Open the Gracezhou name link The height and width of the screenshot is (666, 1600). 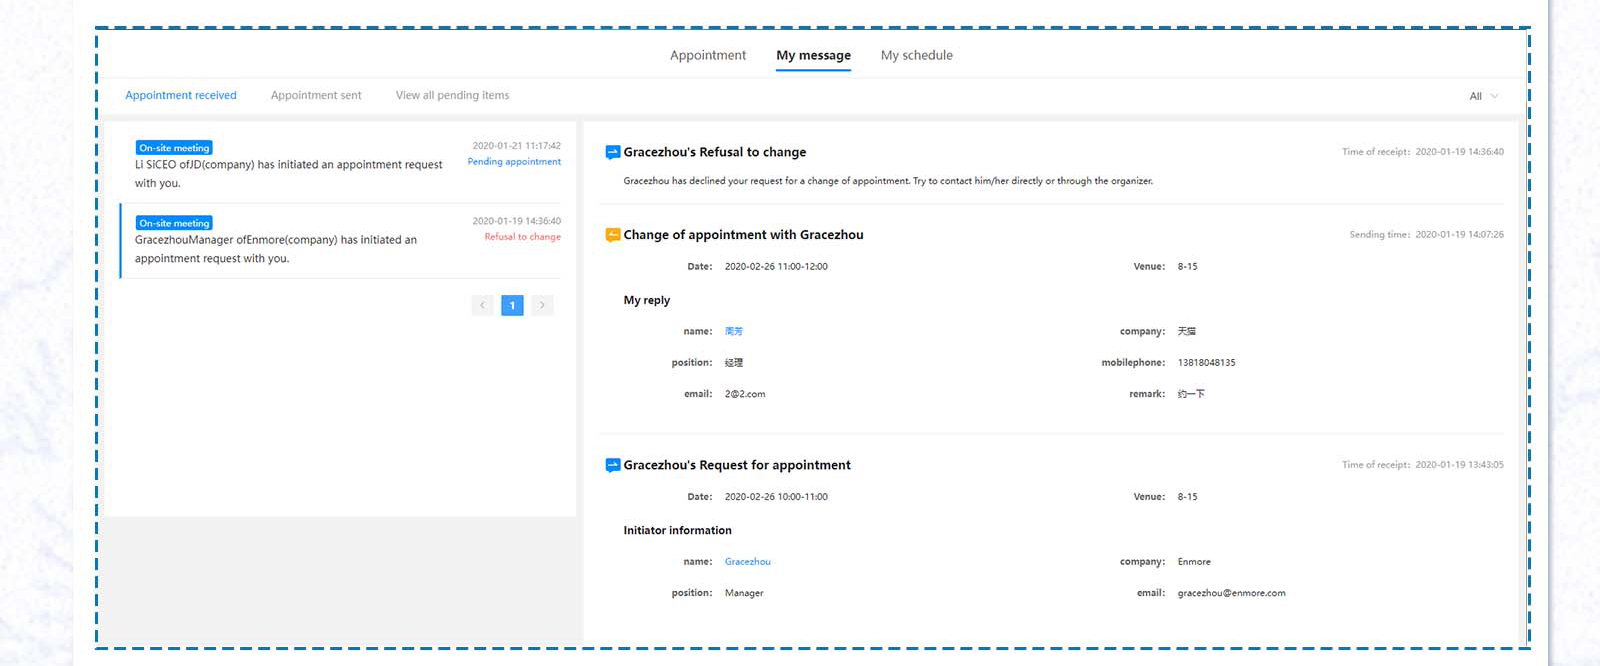click(748, 562)
